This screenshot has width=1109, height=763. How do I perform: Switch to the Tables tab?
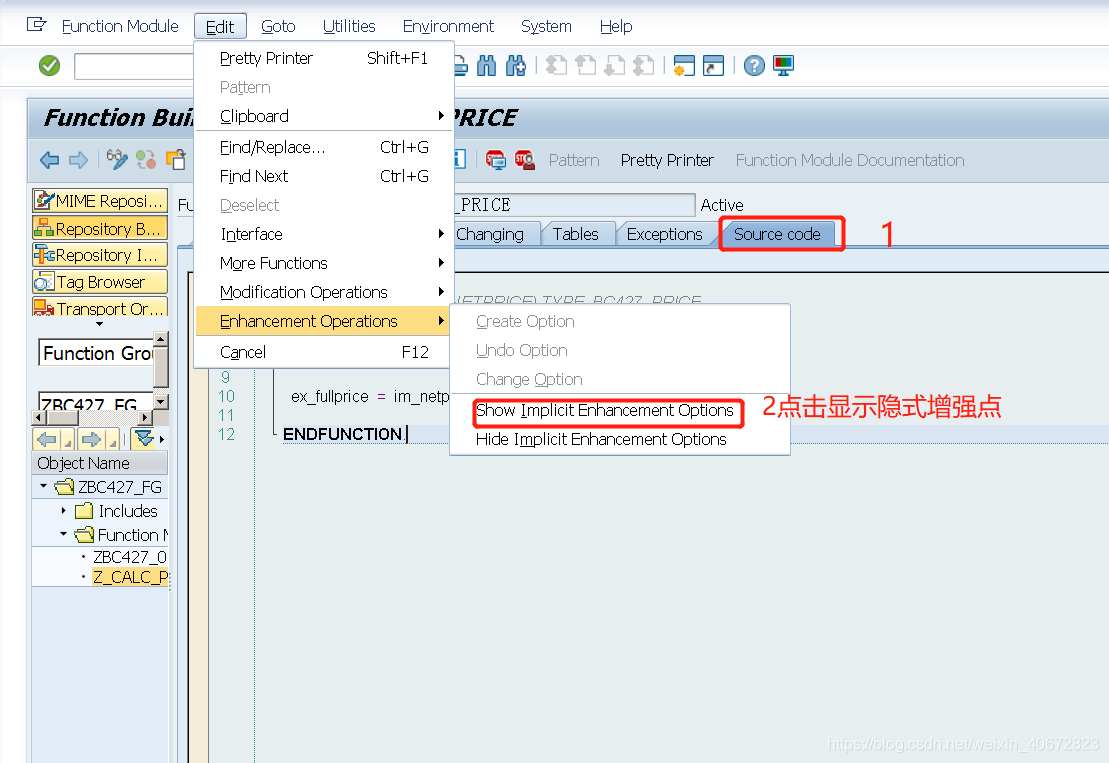coord(575,234)
